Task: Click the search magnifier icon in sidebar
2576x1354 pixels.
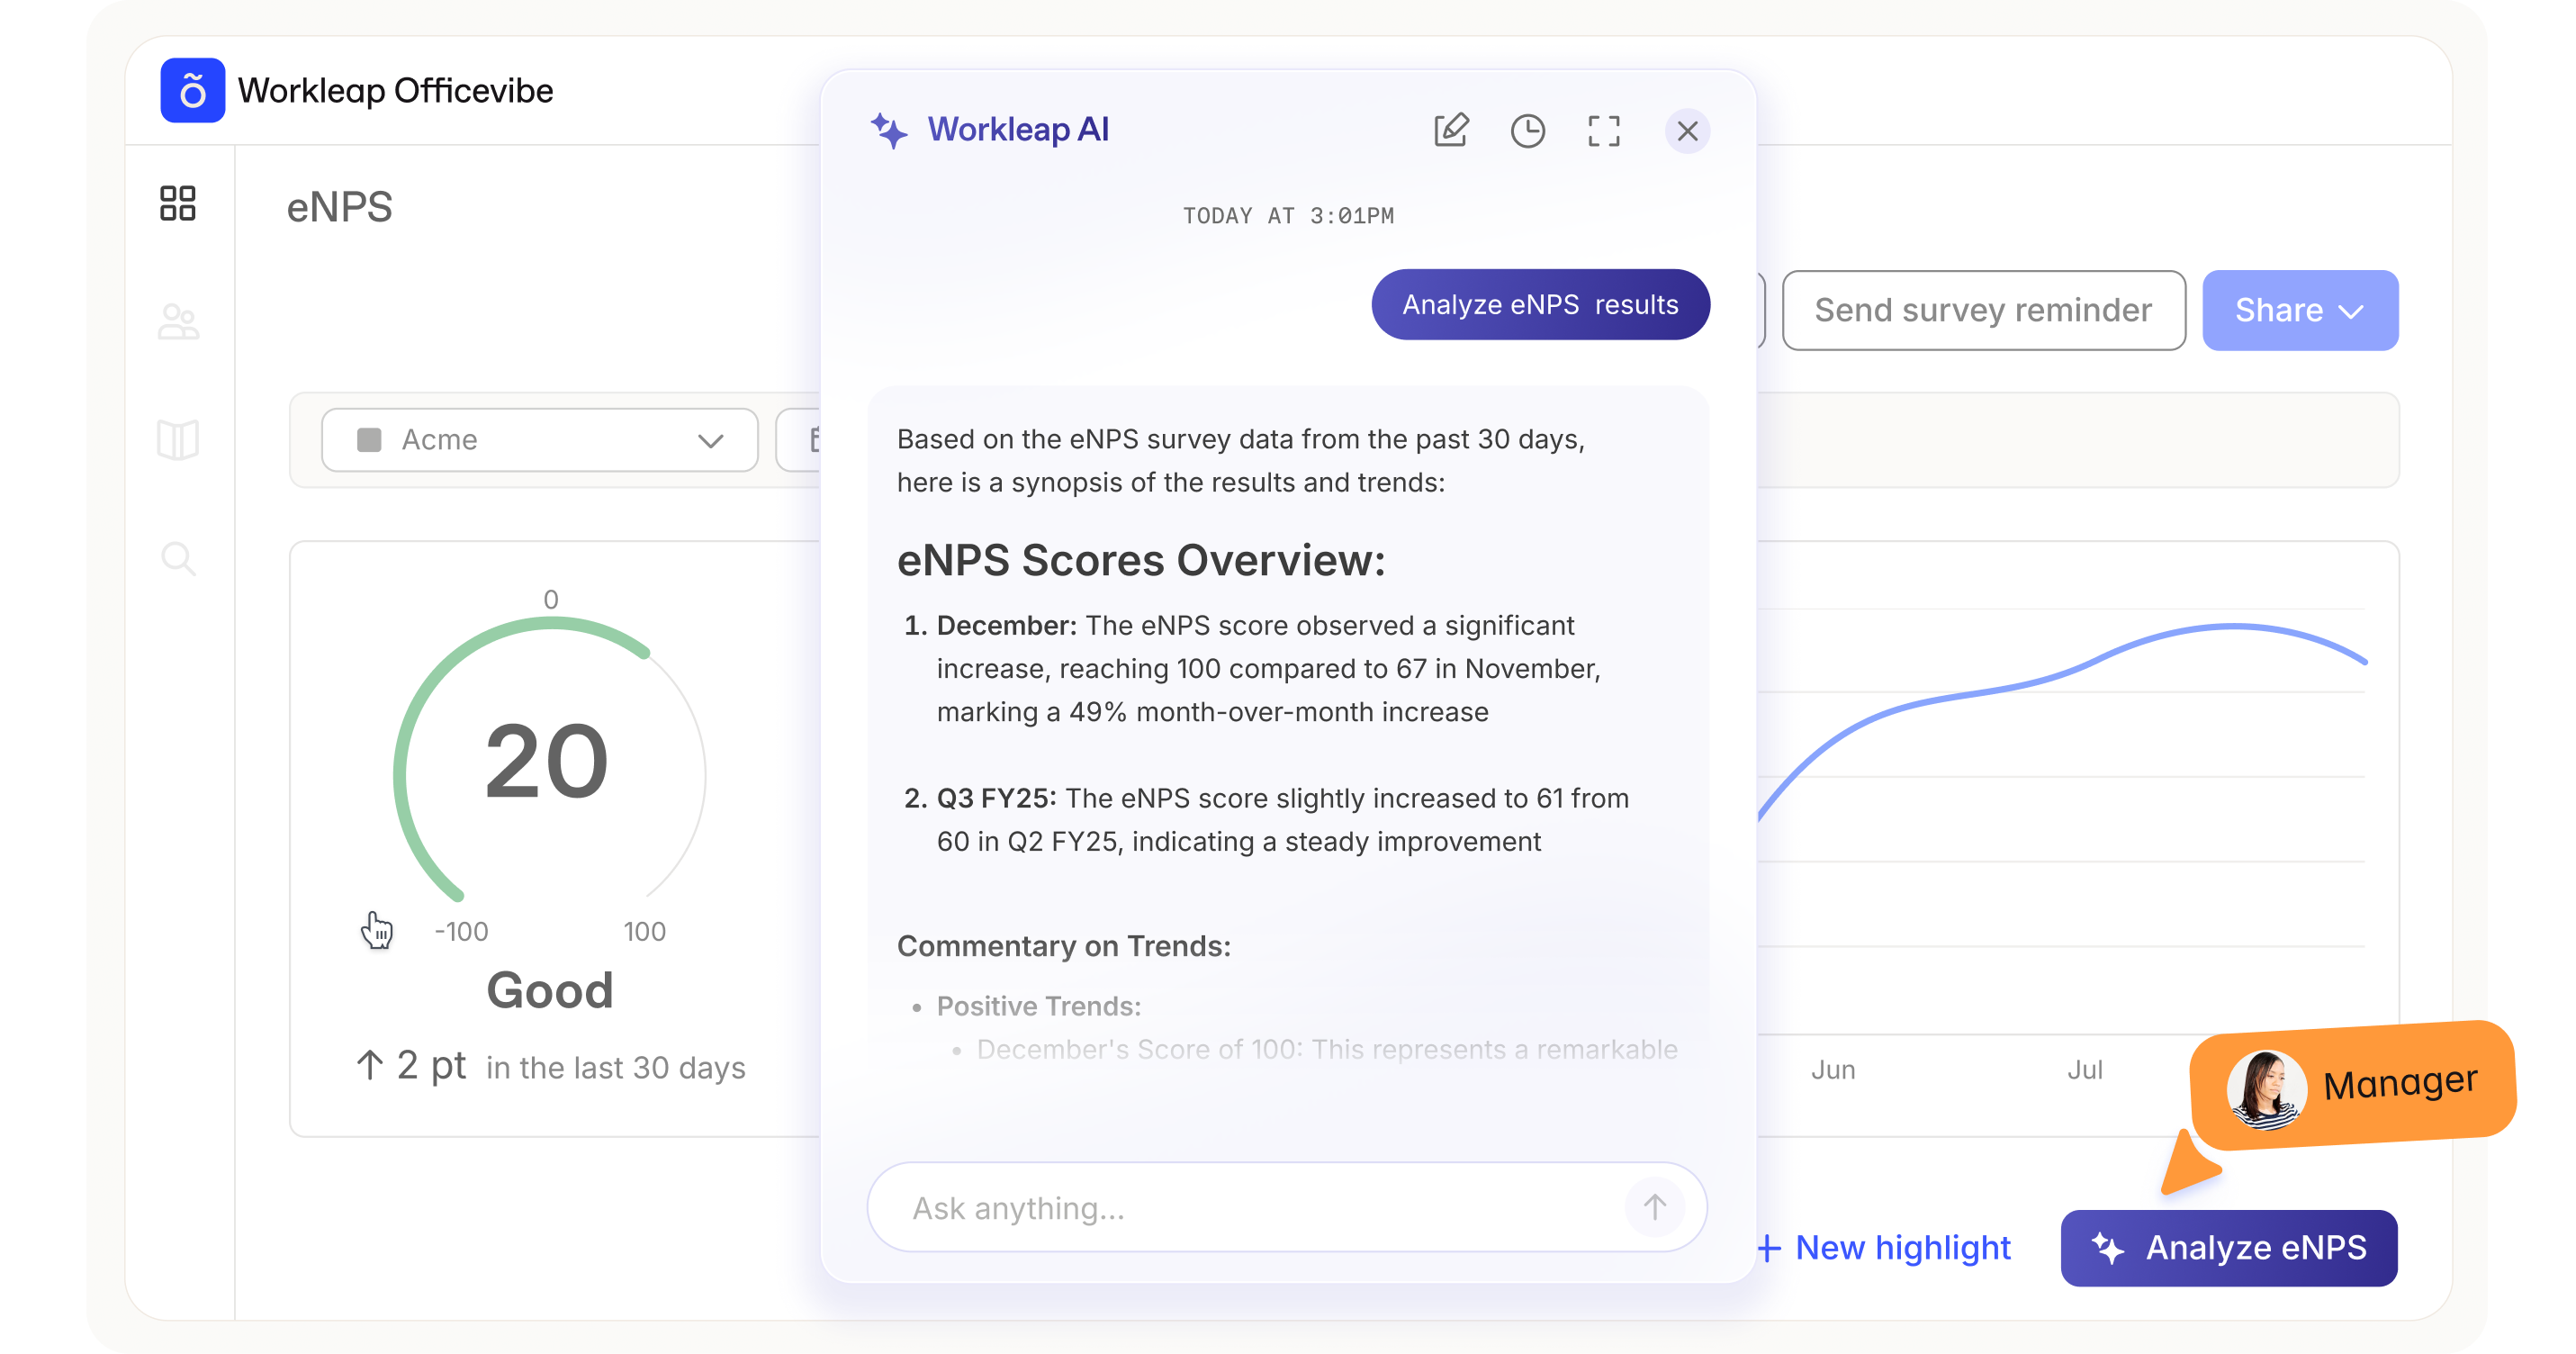Action: [x=178, y=559]
